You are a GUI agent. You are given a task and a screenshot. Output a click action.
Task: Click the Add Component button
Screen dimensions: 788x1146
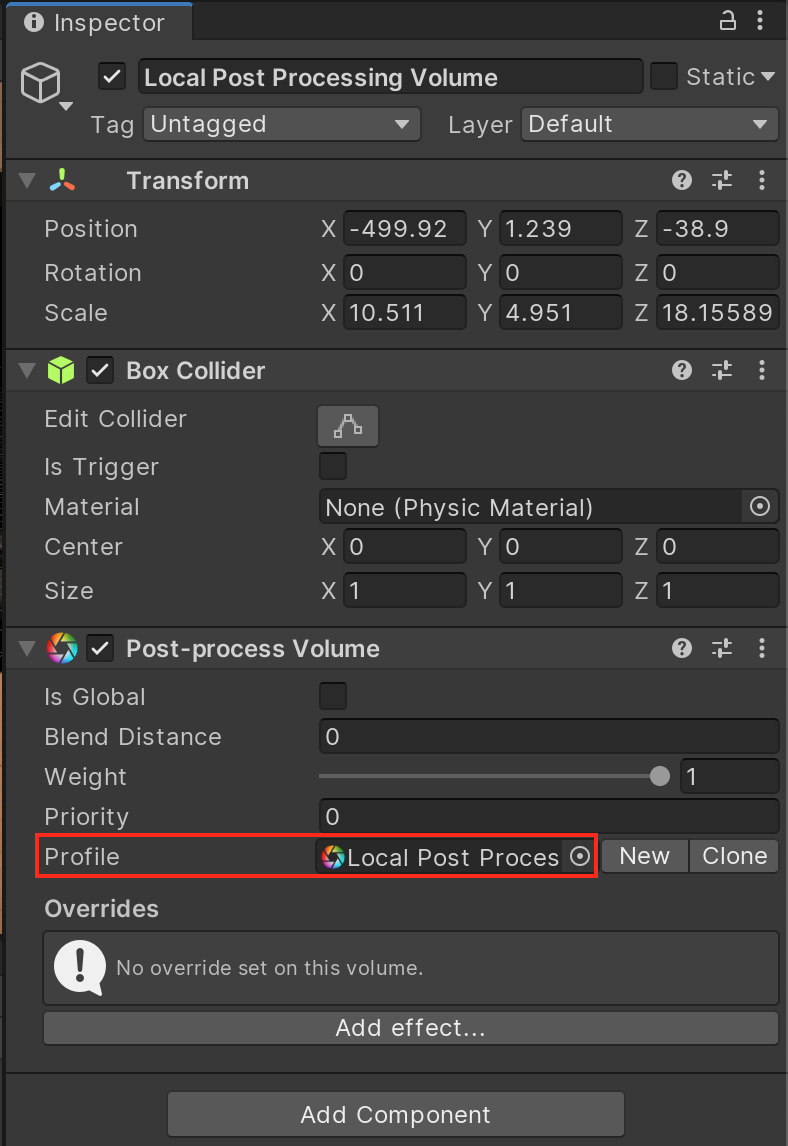(x=395, y=1114)
